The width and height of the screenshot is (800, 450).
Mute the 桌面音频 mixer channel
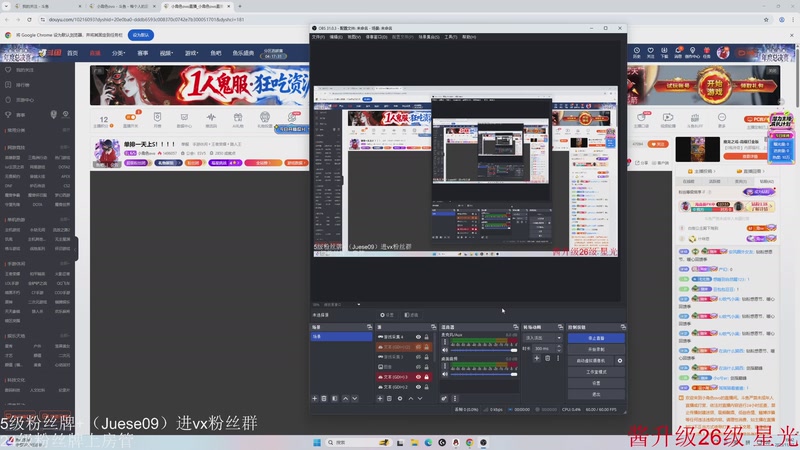pos(445,374)
